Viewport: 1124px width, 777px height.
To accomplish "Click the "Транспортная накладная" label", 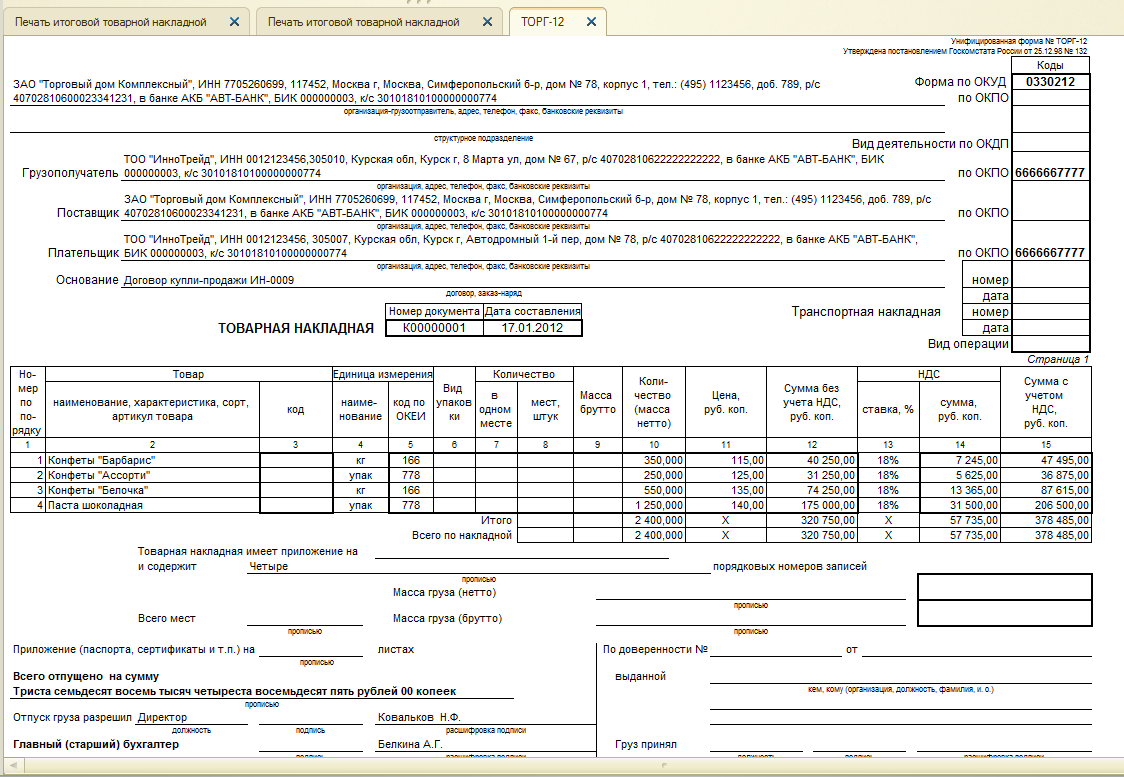I will pyautogui.click(x=866, y=312).
